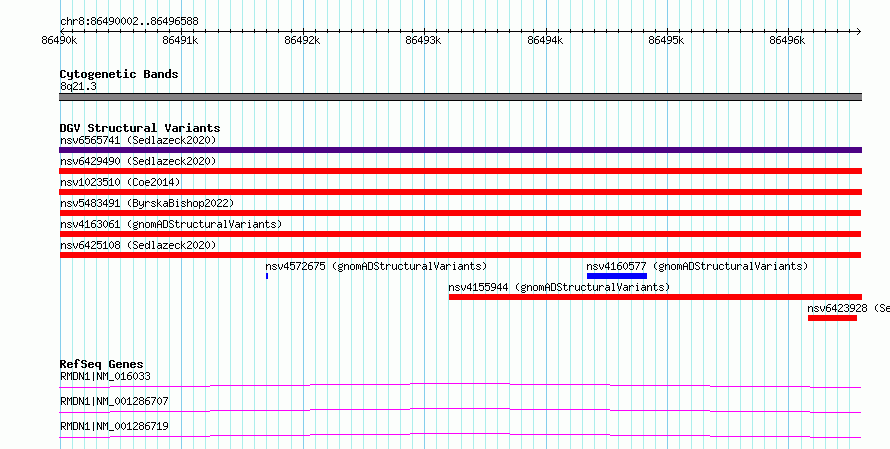Click the magenta RMDN1 NM_016033 transcript line
The image size is (890, 449).
click(x=460, y=386)
